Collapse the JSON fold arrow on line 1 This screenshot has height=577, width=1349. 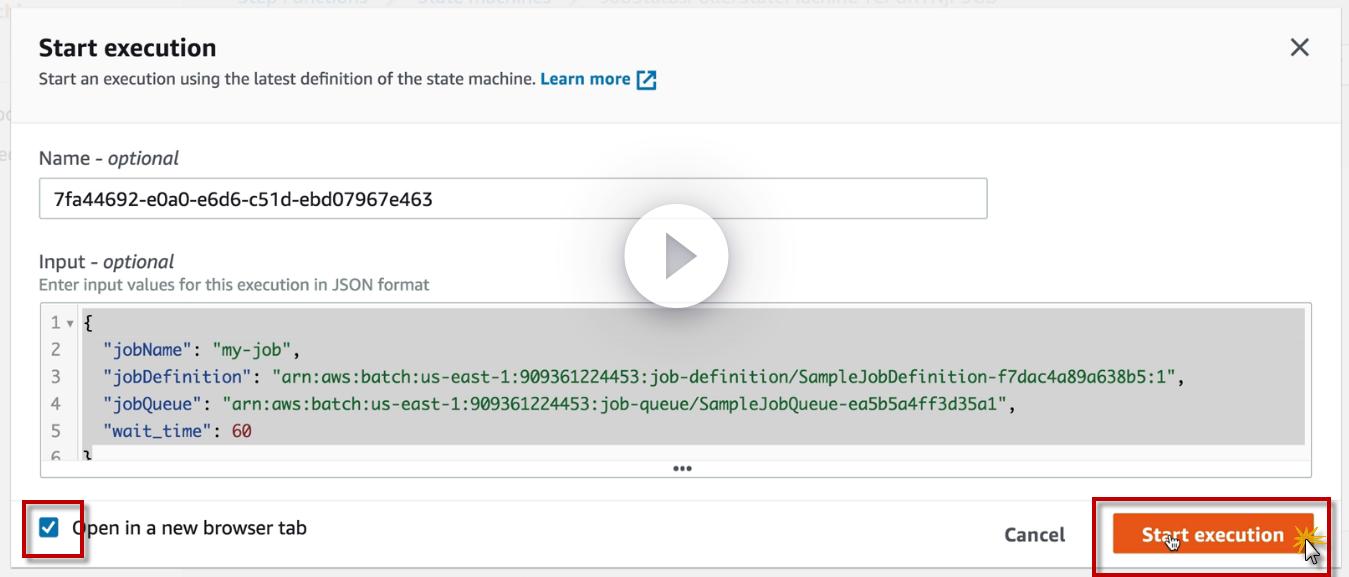[70, 323]
